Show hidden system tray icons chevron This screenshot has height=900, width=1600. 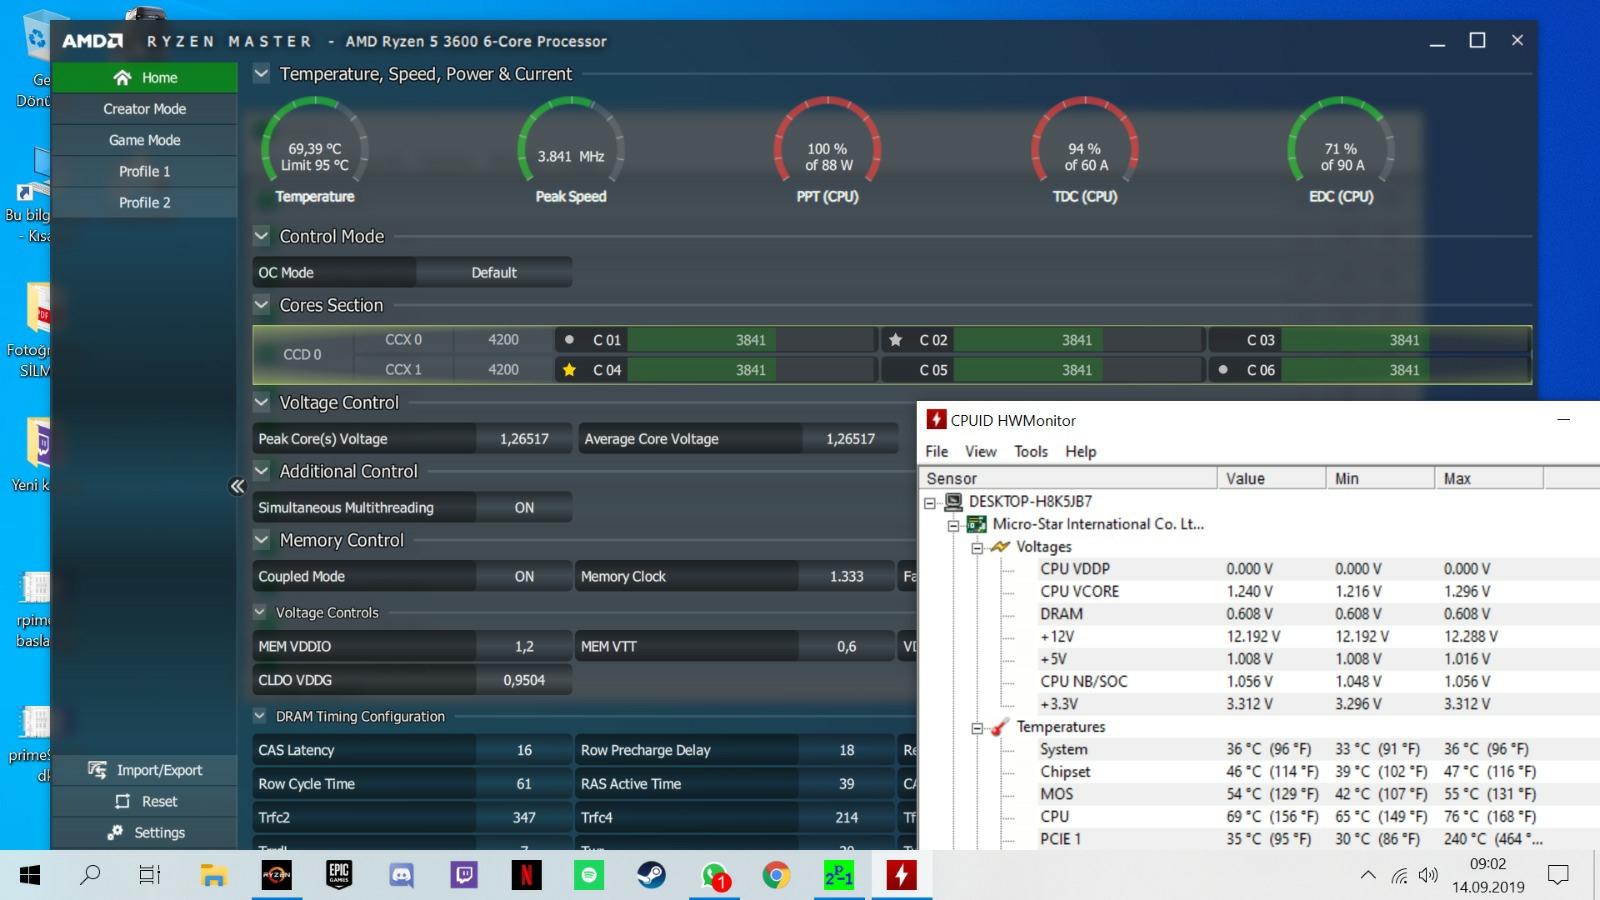pos(1367,876)
